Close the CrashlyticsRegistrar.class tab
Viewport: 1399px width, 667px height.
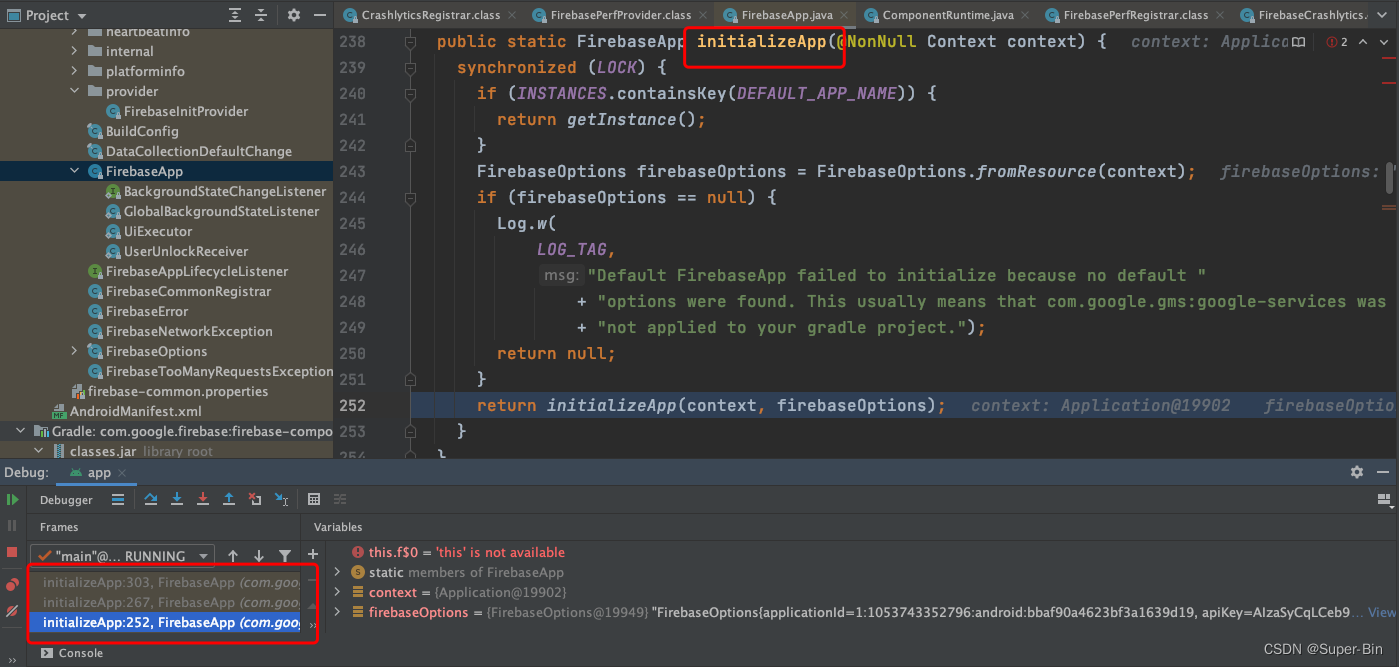(511, 15)
